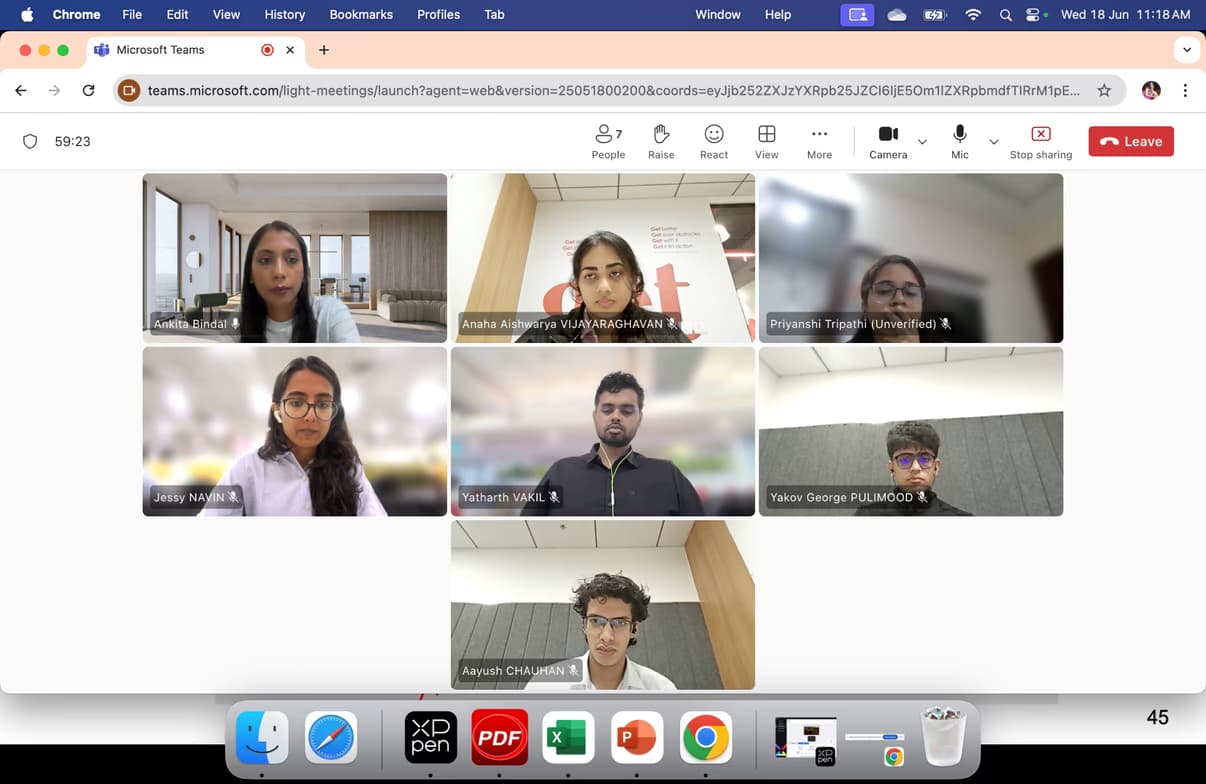Open the Bookmarks menu in the menu bar
Image resolution: width=1206 pixels, height=784 pixels.
click(x=361, y=15)
